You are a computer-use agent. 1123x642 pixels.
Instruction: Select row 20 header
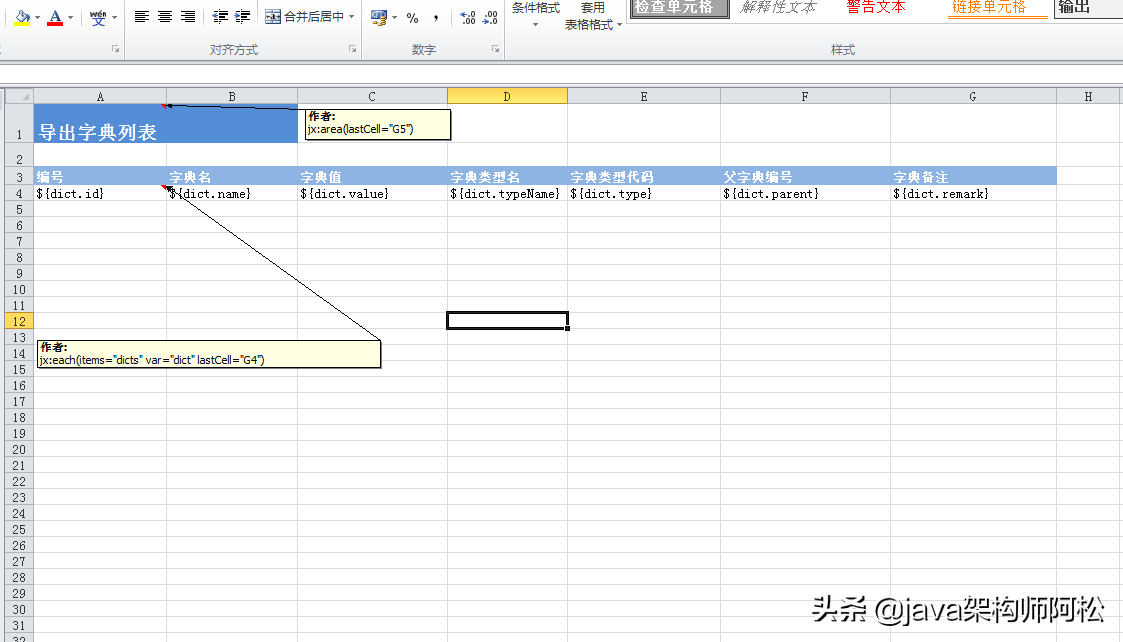tap(19, 449)
